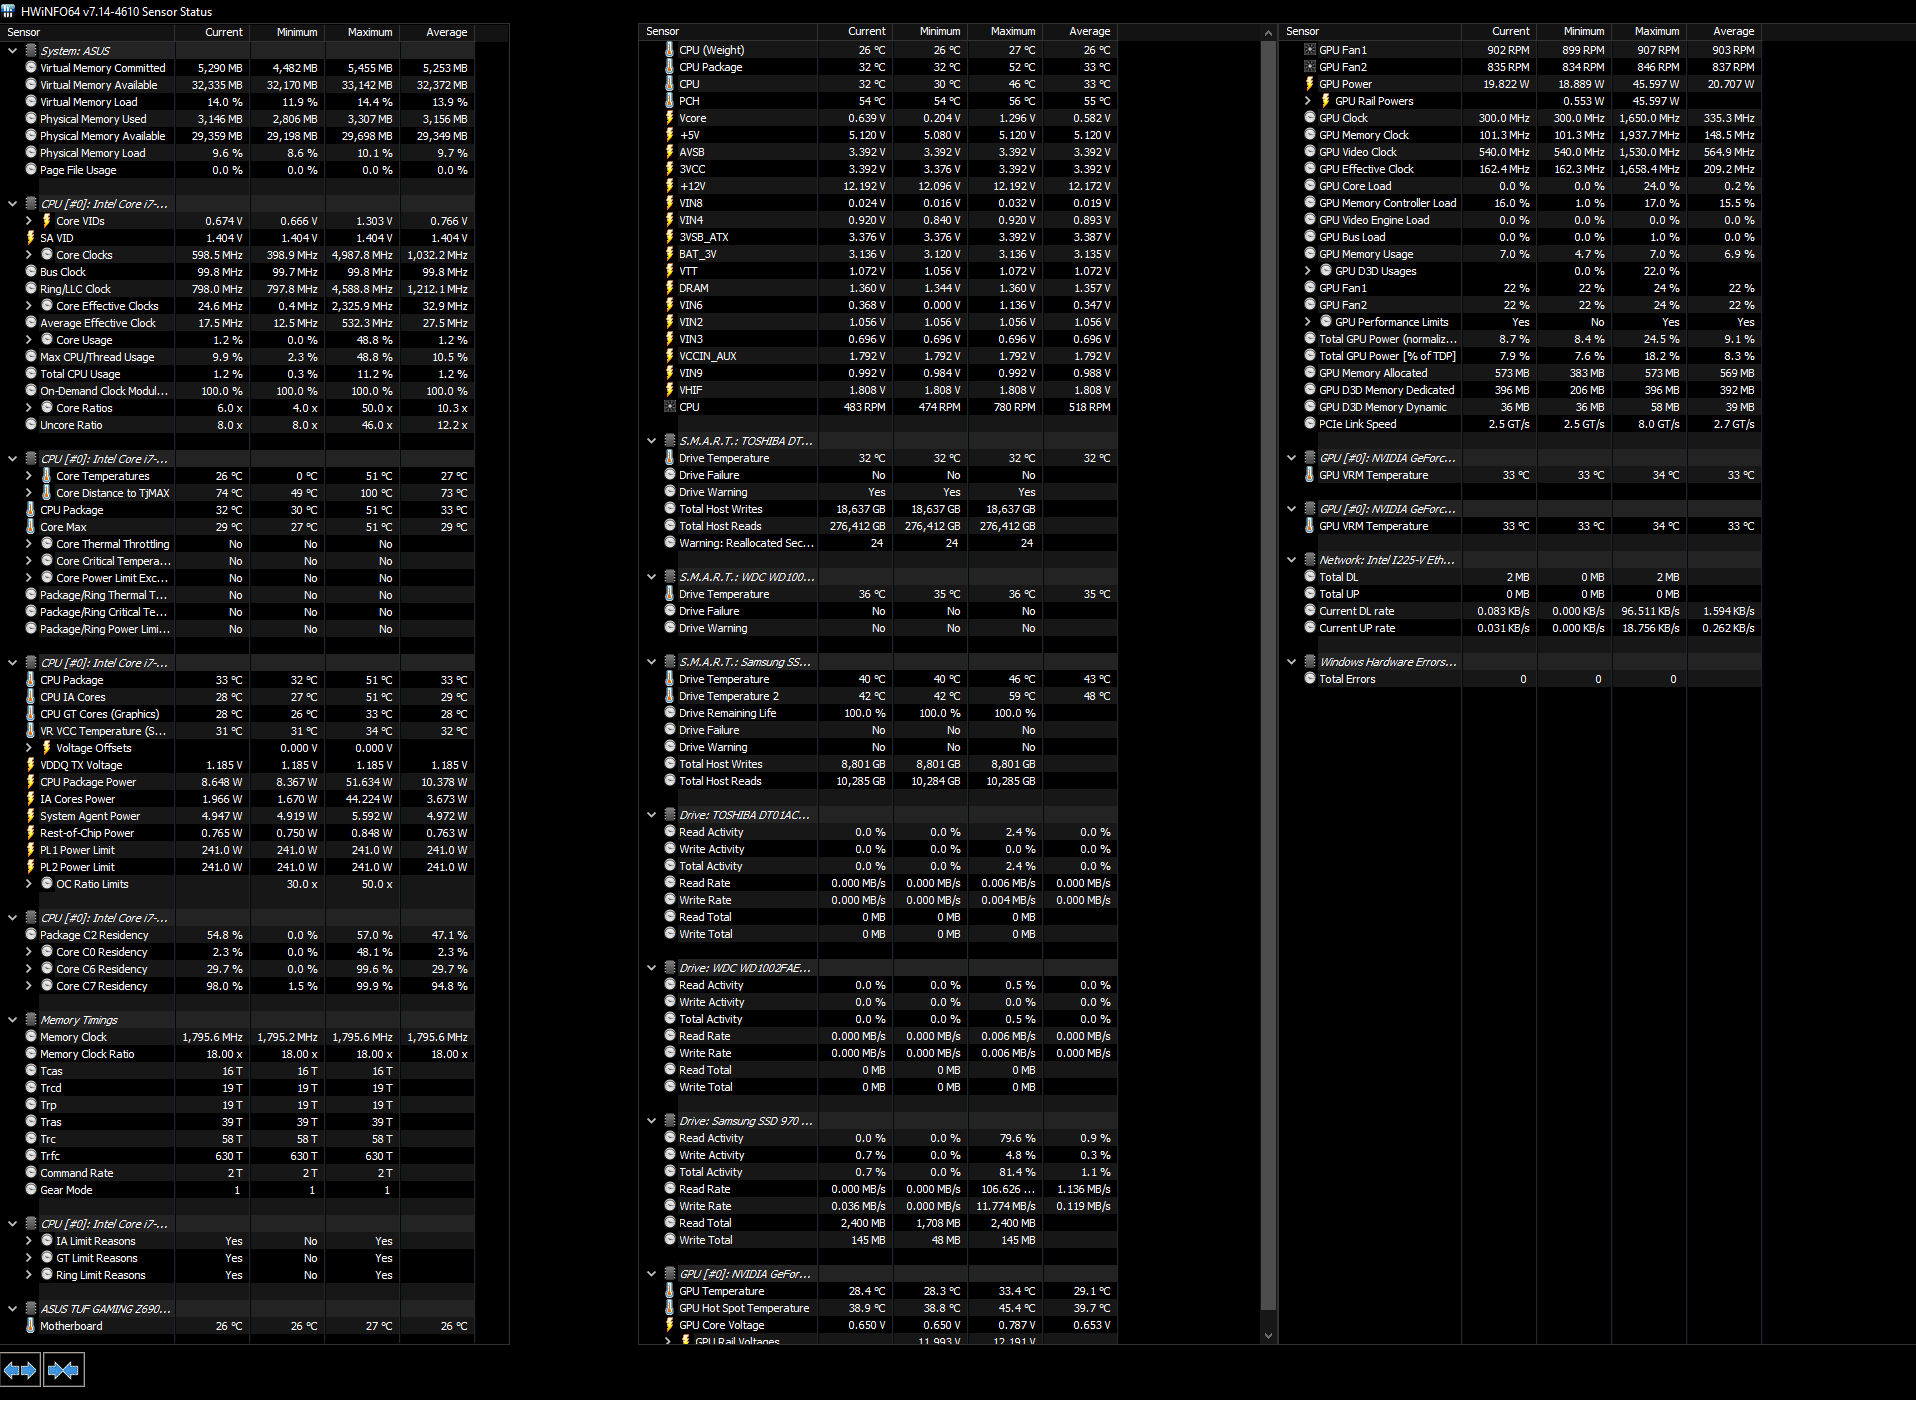Click the middle panel scrollbar thumb
1916x1402 pixels.
(1268, 675)
